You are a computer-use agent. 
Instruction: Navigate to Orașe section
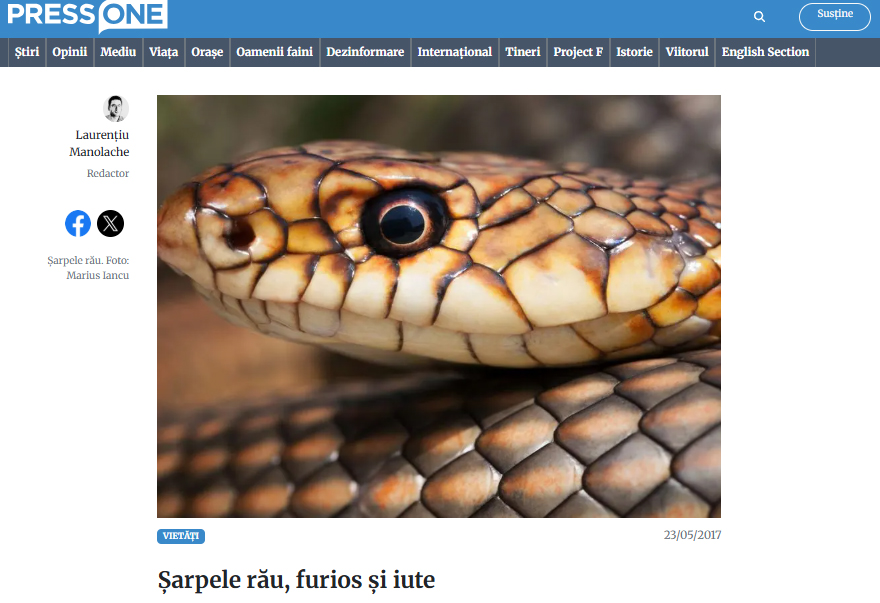[x=207, y=52]
